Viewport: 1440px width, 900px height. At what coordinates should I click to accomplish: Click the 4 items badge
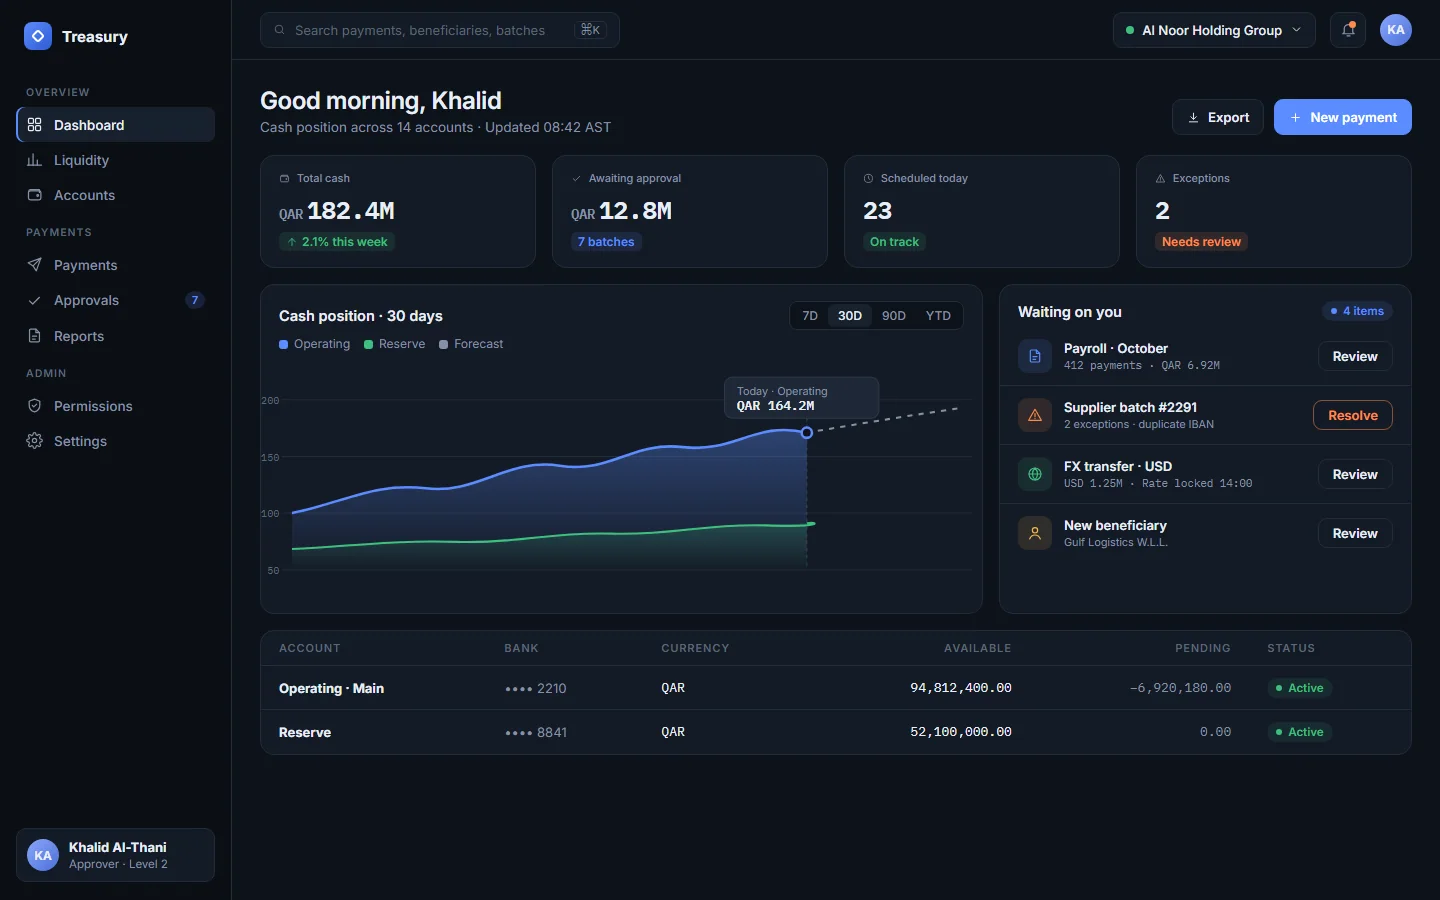[x=1357, y=311]
